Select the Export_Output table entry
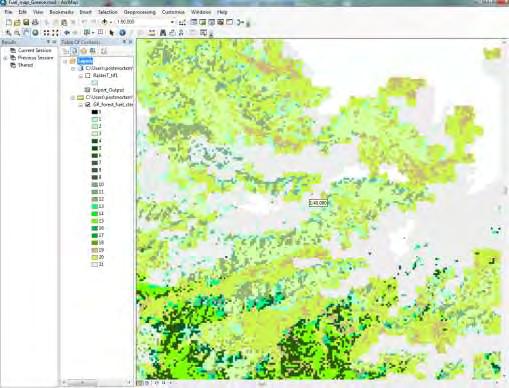 [x=108, y=90]
